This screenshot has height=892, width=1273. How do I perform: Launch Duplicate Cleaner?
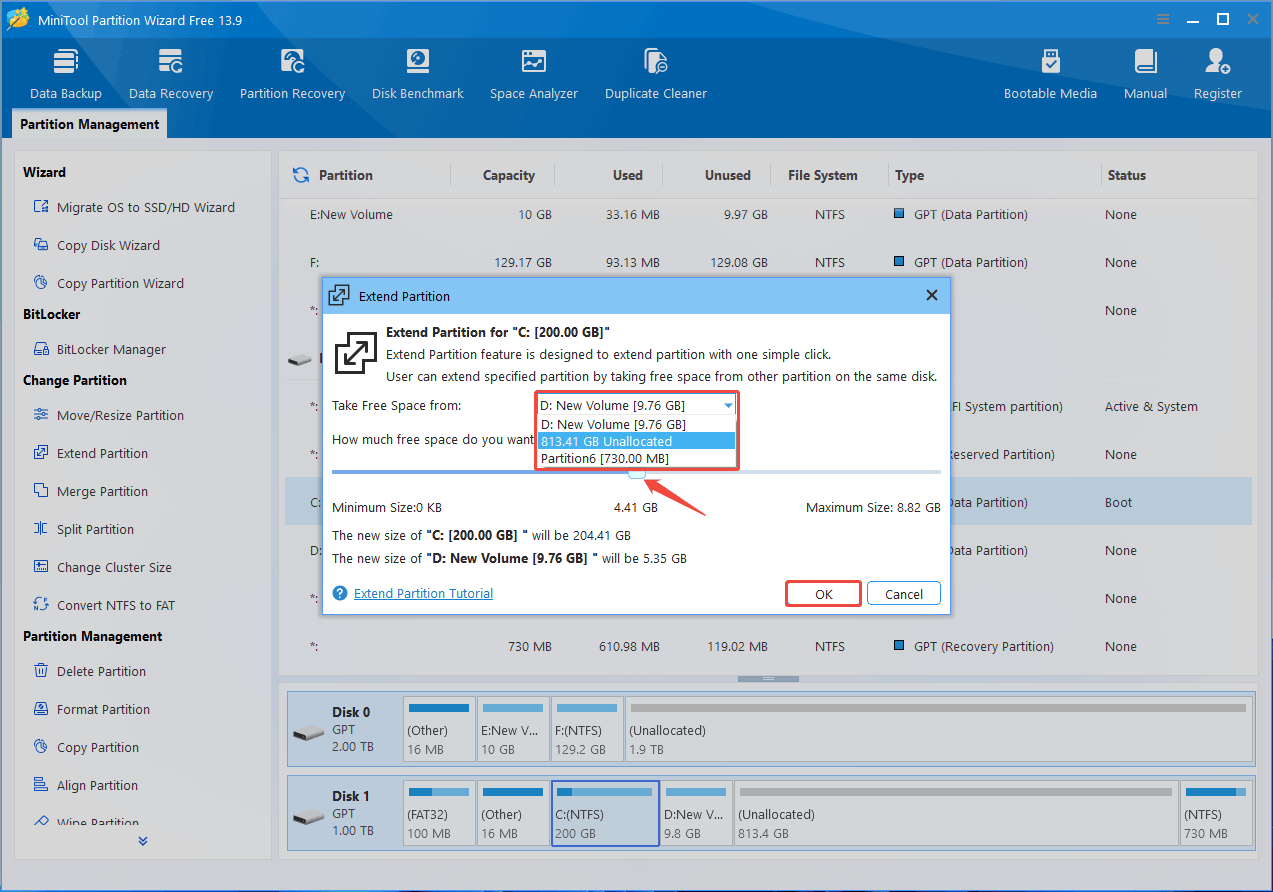[x=656, y=74]
